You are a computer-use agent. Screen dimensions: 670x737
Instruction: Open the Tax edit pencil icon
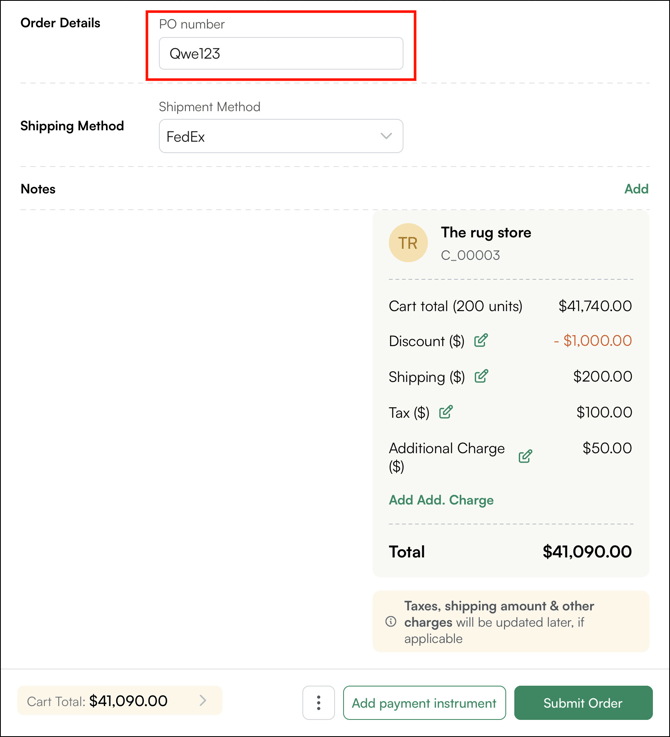pyautogui.click(x=446, y=412)
